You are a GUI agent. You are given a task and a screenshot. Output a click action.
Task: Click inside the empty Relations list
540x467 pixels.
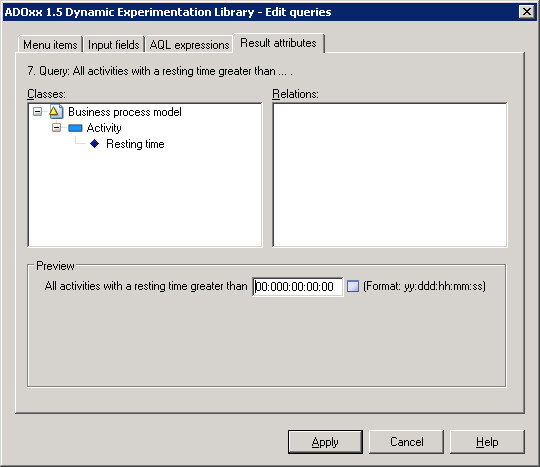coord(390,175)
